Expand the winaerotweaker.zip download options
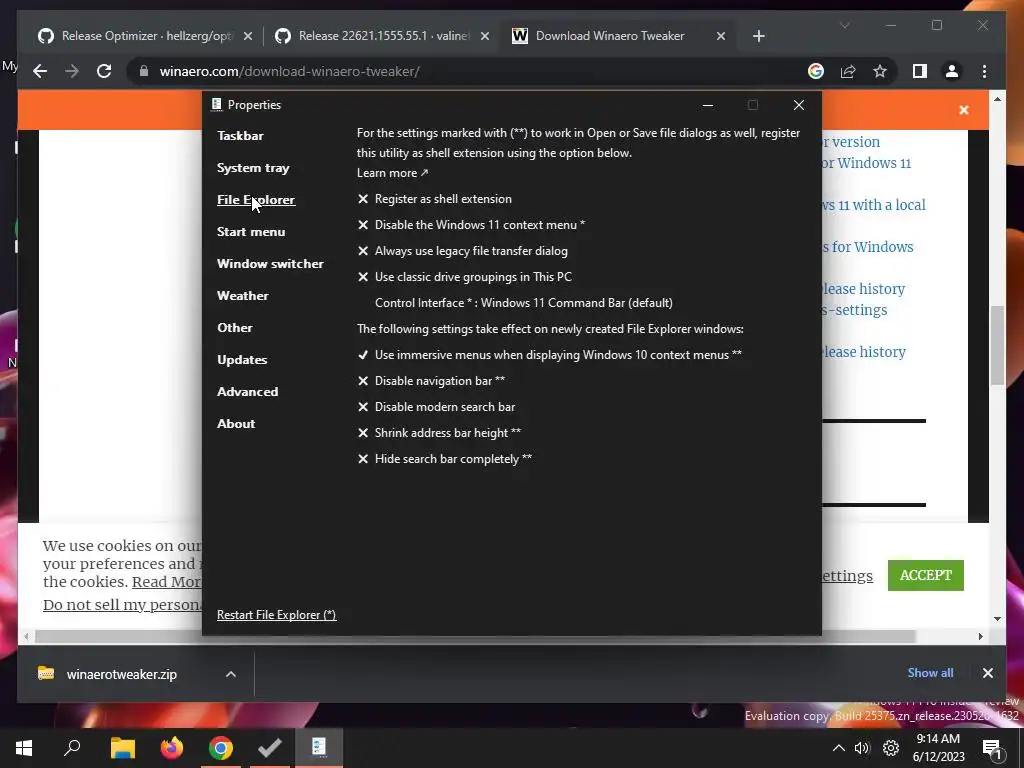The height and width of the screenshot is (768, 1024). (x=231, y=674)
